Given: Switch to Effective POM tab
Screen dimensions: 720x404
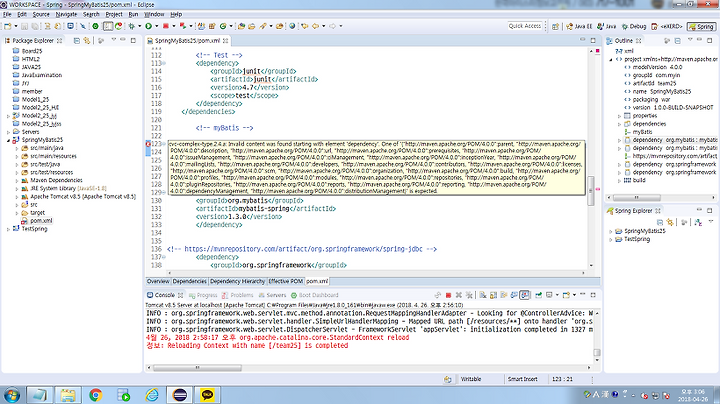Looking at the screenshot, I should point(286,281).
